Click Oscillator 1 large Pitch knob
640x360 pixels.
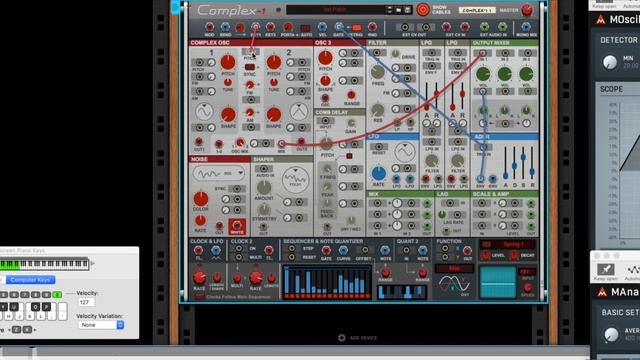click(x=228, y=62)
